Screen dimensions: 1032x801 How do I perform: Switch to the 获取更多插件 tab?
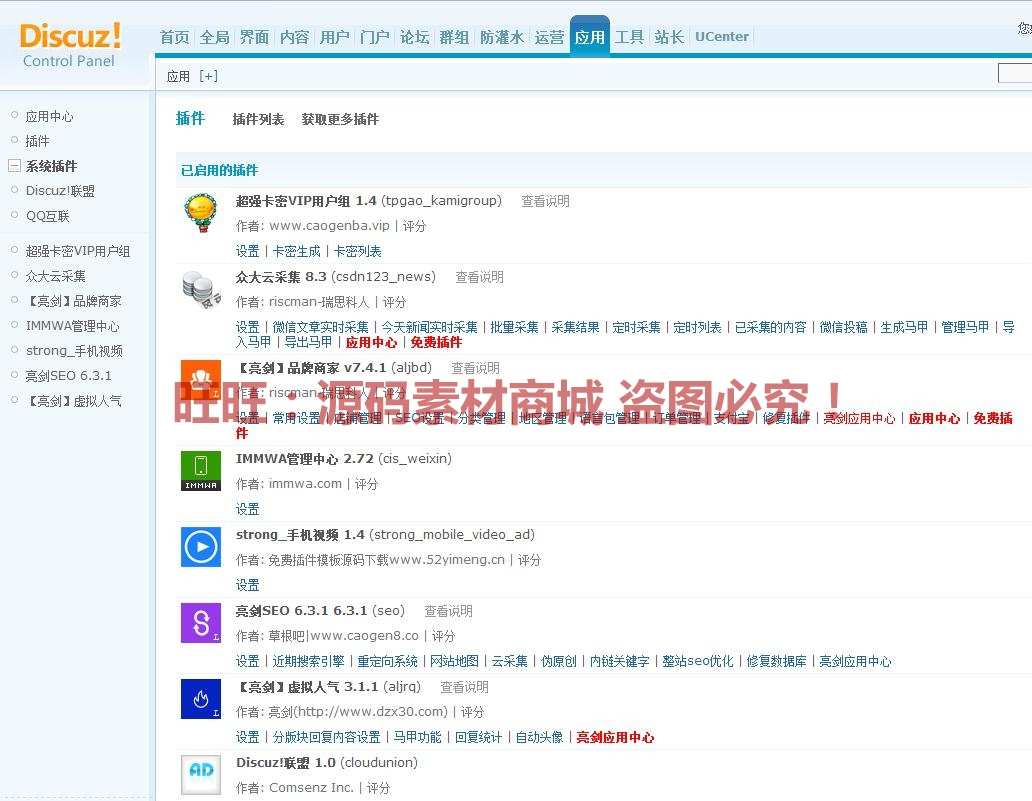coord(340,119)
